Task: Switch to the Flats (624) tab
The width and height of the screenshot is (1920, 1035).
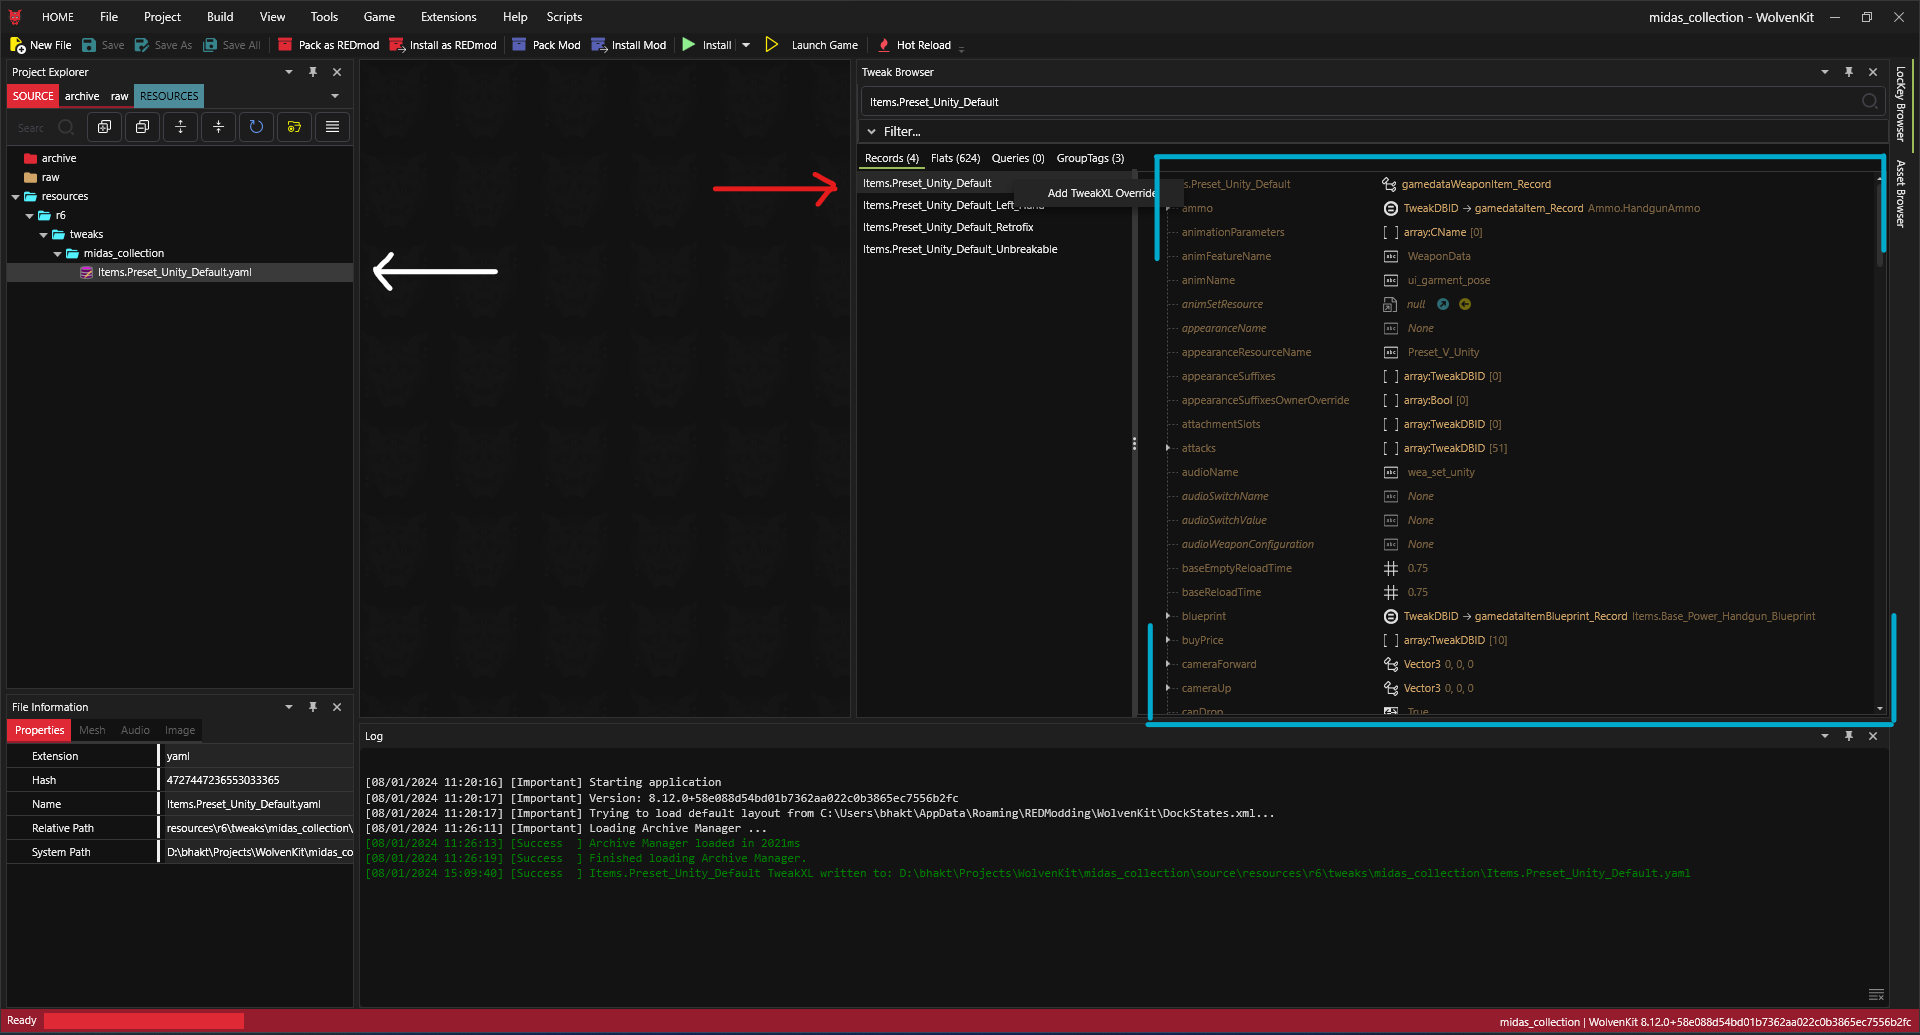Action: click(955, 158)
